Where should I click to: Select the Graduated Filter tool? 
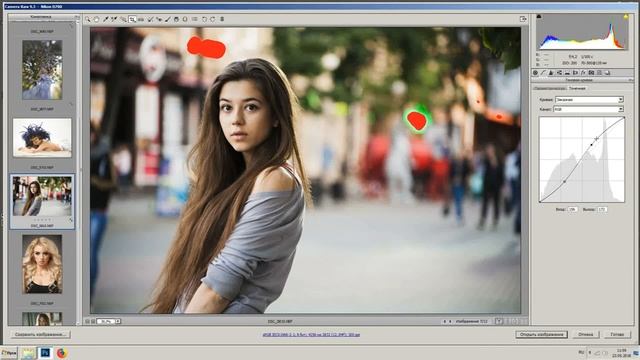(x=176, y=19)
